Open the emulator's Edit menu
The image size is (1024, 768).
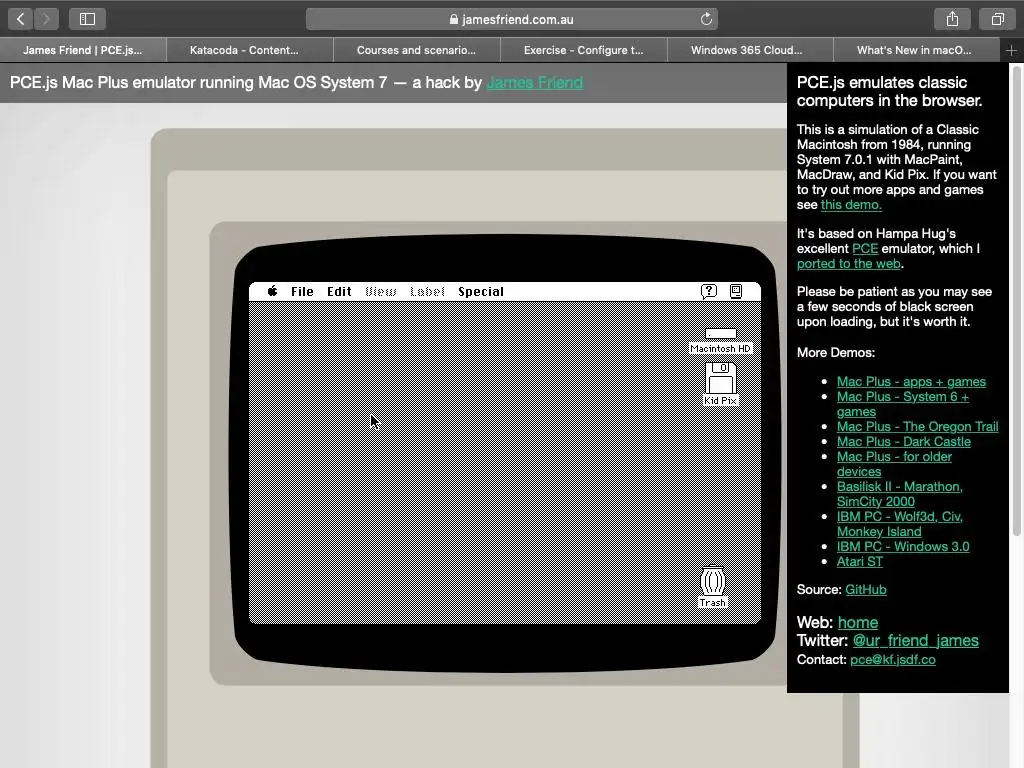(339, 292)
